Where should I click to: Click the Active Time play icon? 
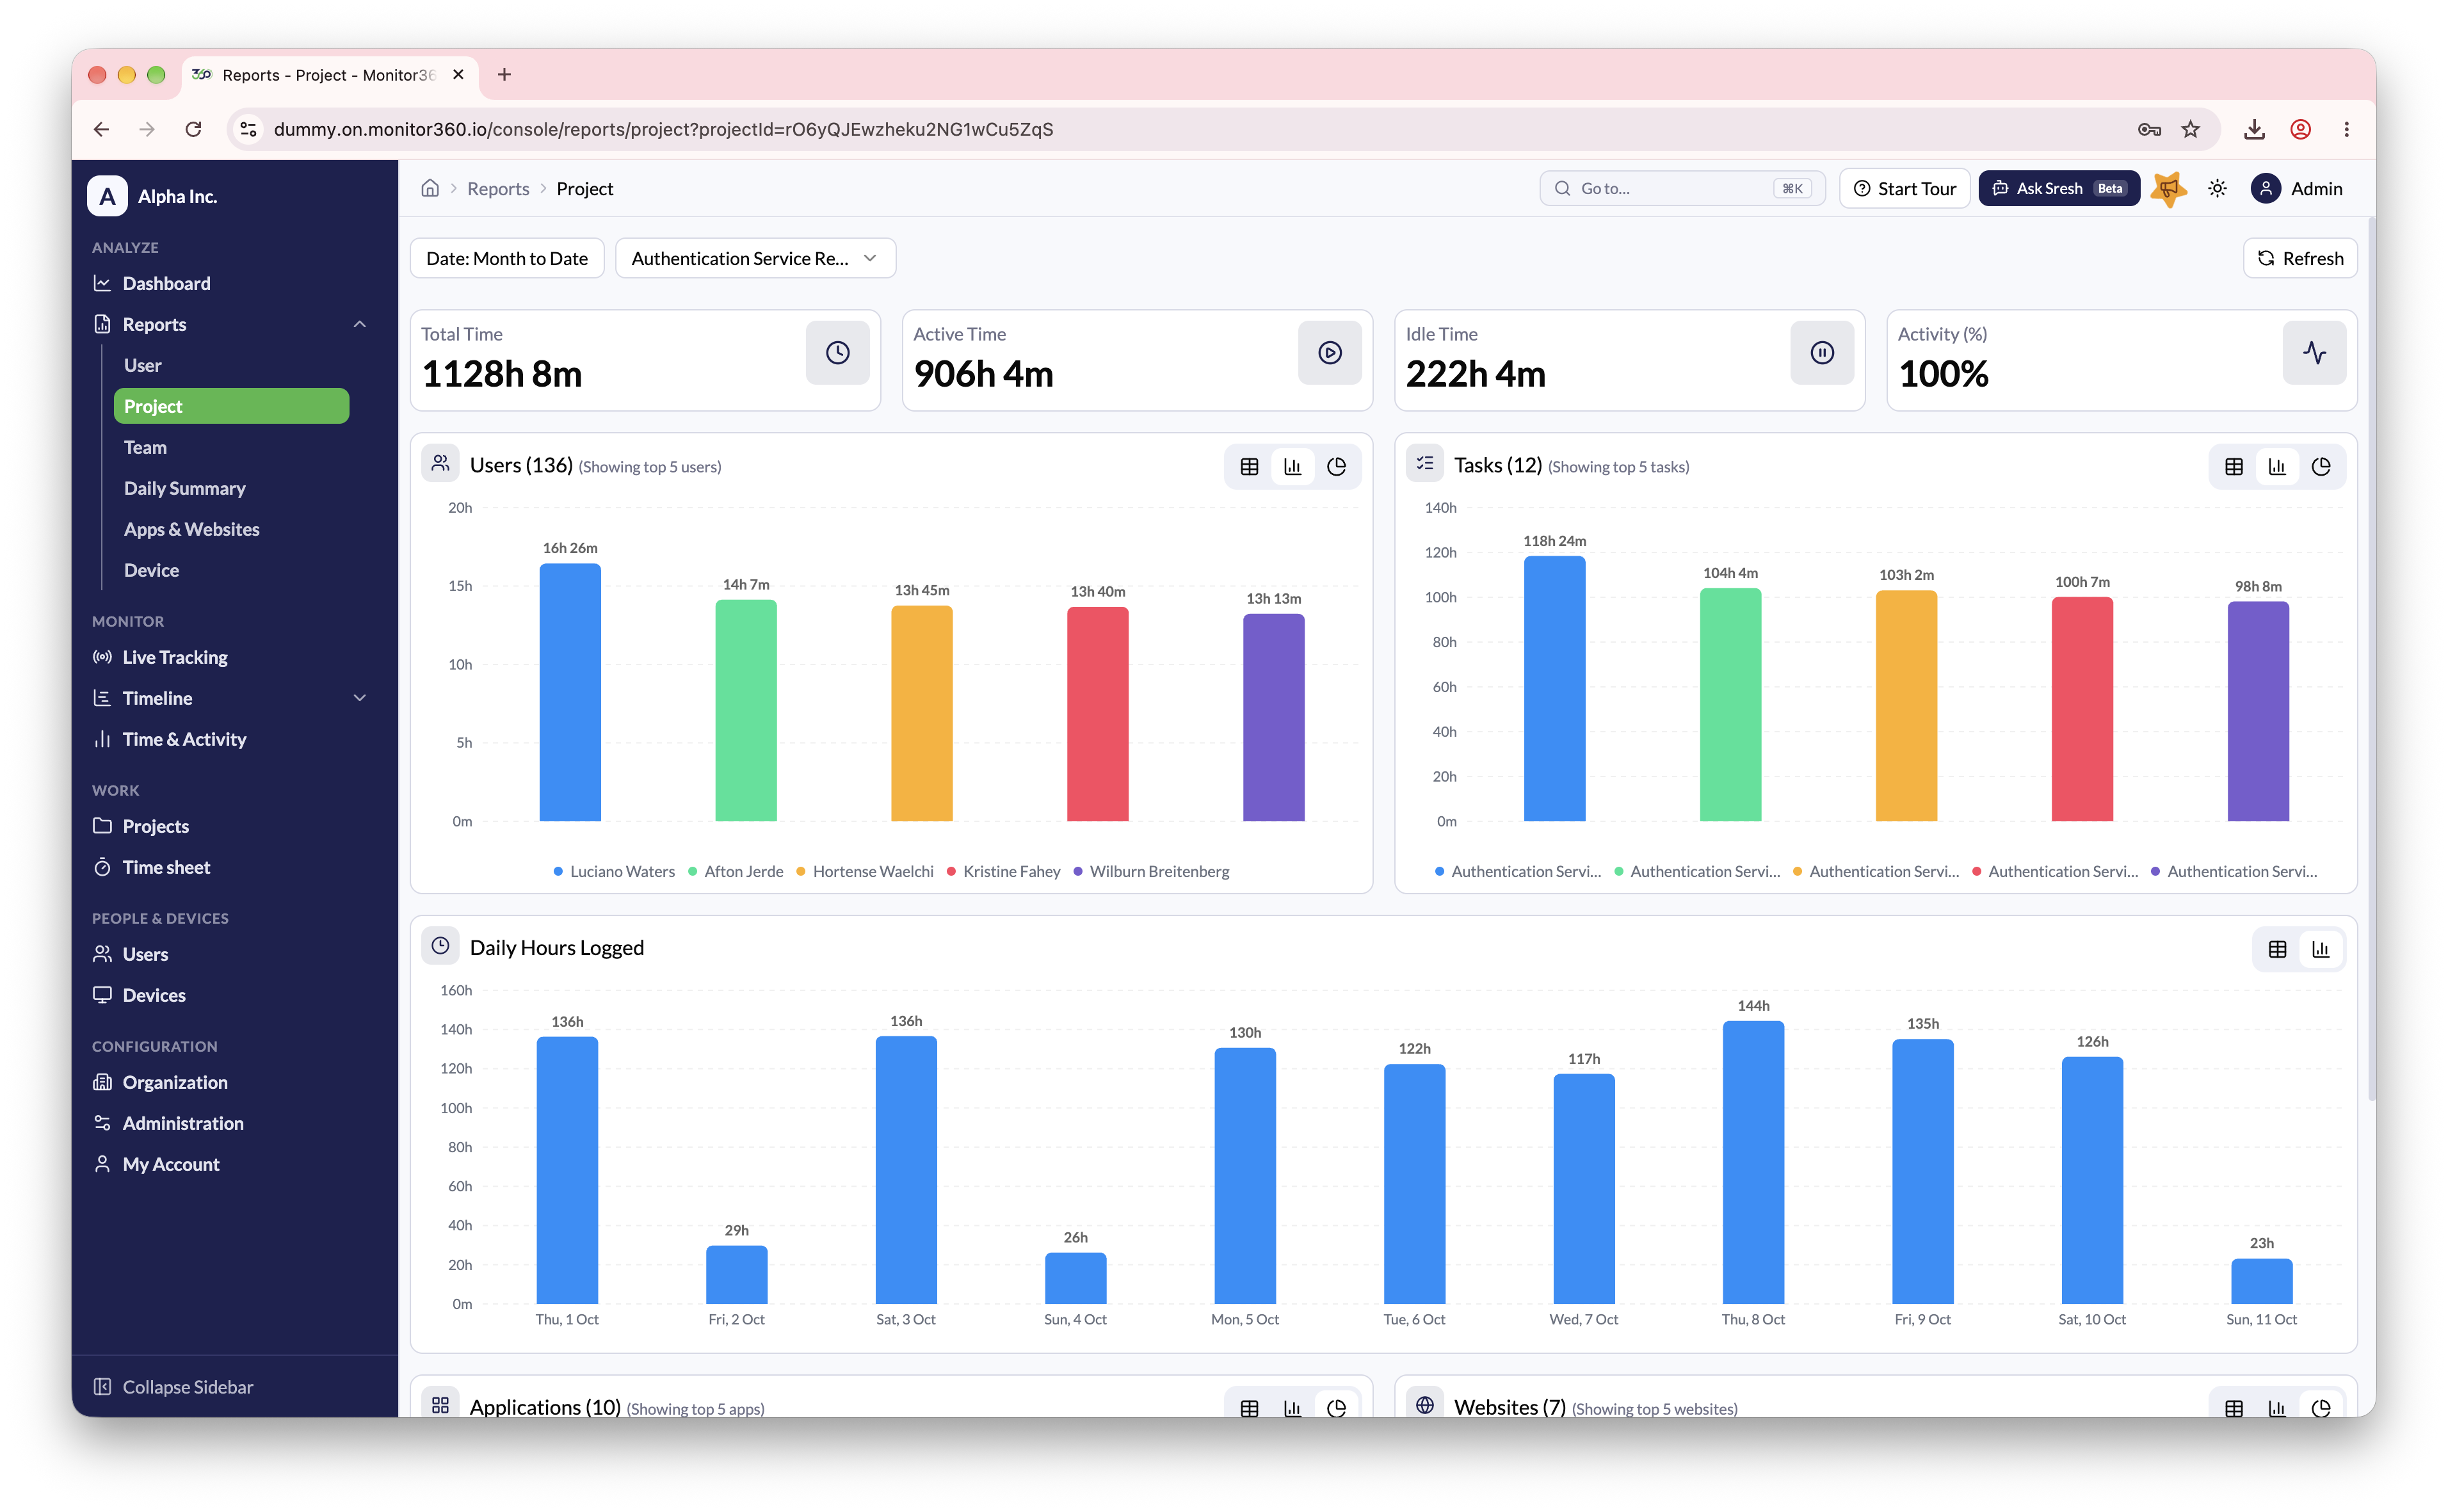(x=1329, y=352)
